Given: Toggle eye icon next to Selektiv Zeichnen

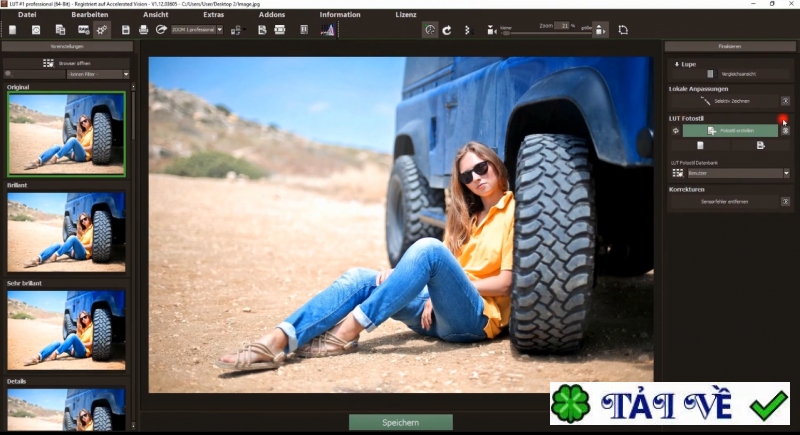Looking at the screenshot, I should point(785,101).
